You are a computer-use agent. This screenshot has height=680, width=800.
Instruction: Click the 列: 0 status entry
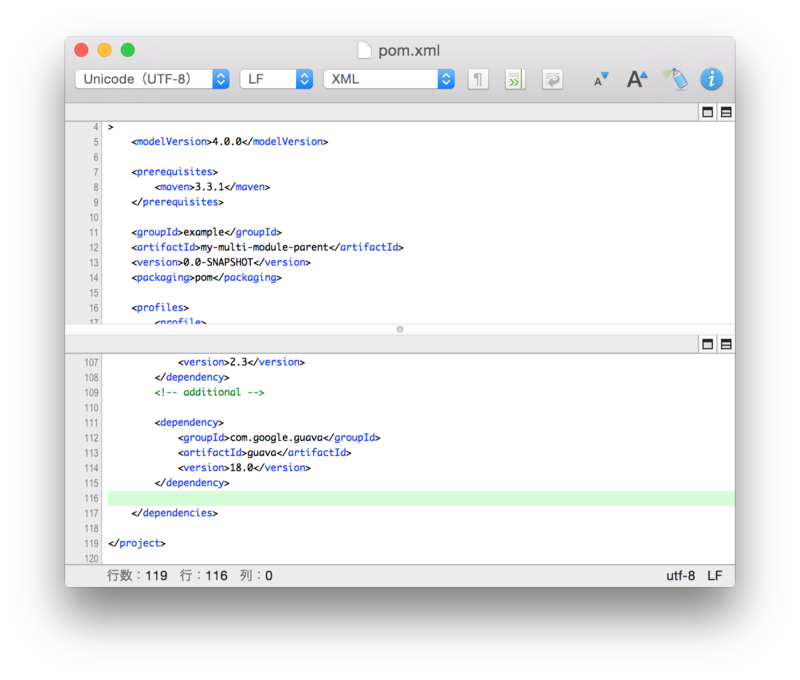[256, 576]
